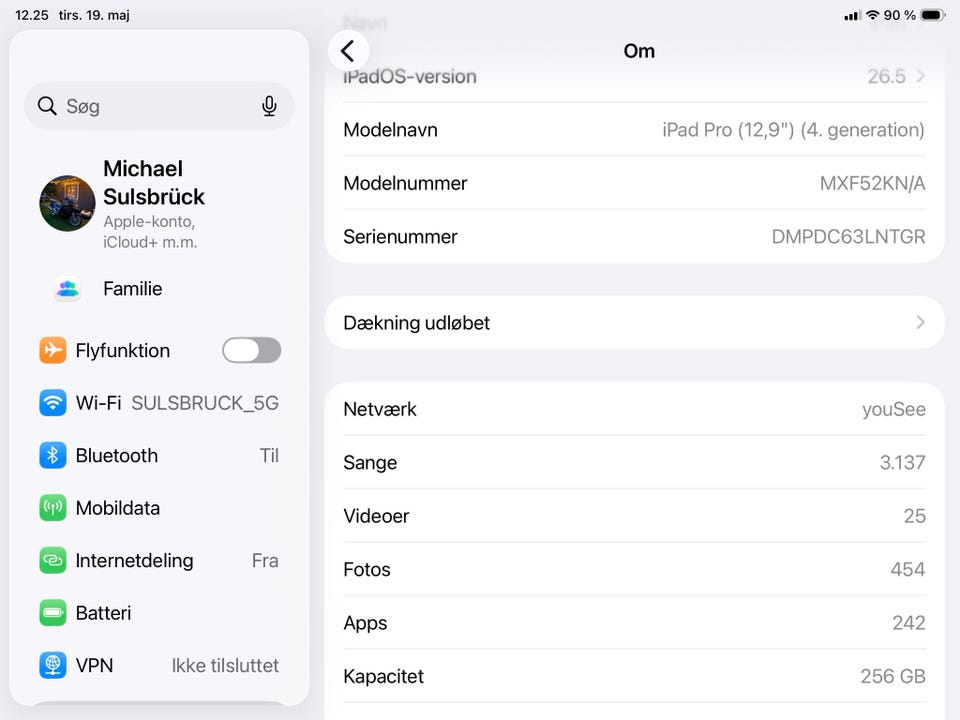Screen dimensions: 960x720
Task: Open the Mobildata settings row
Action: pos(159,508)
